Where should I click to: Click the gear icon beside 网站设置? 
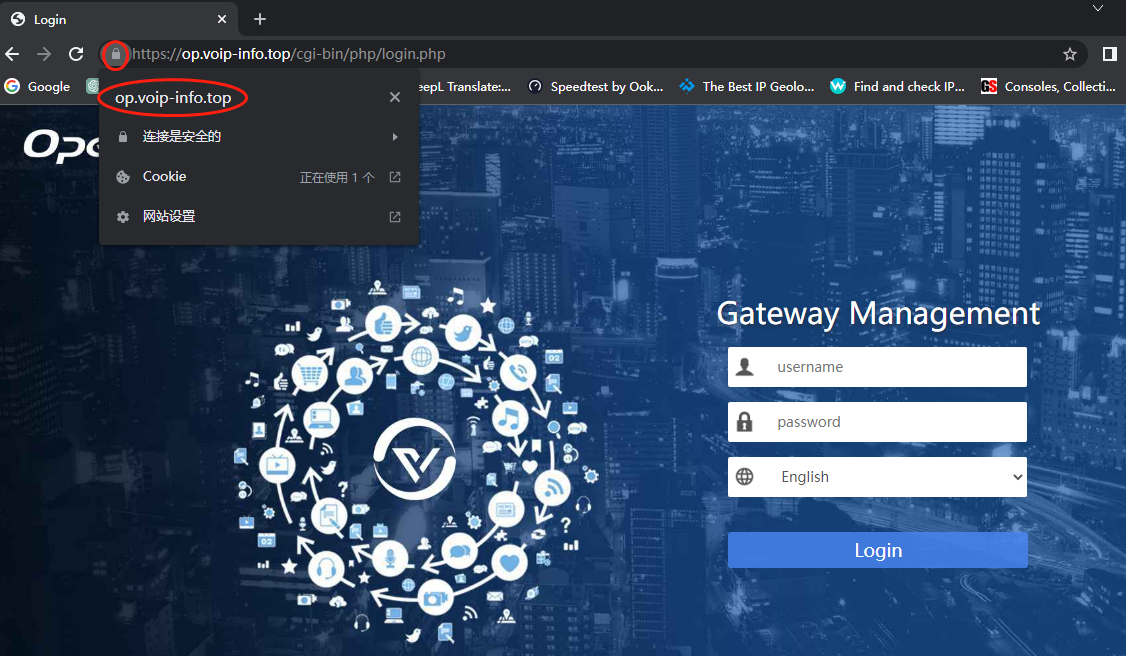(x=123, y=217)
